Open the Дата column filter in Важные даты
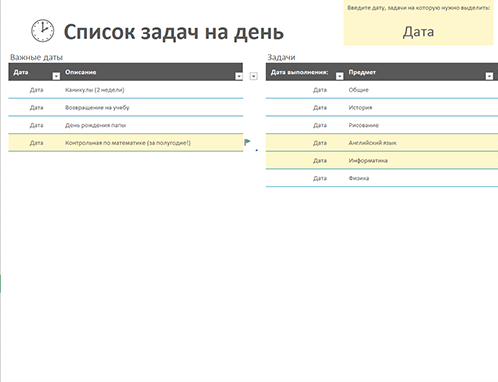 pyautogui.click(x=56, y=76)
